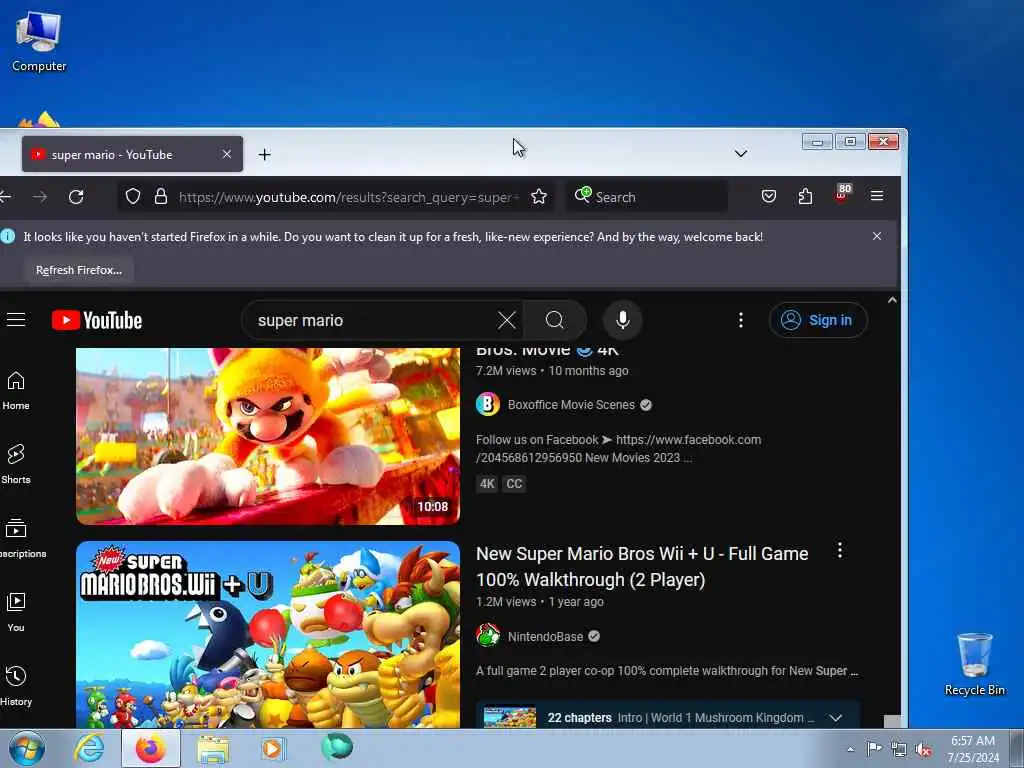Open the NintendoBase channel avatar
1024x768 pixels.
[488, 635]
